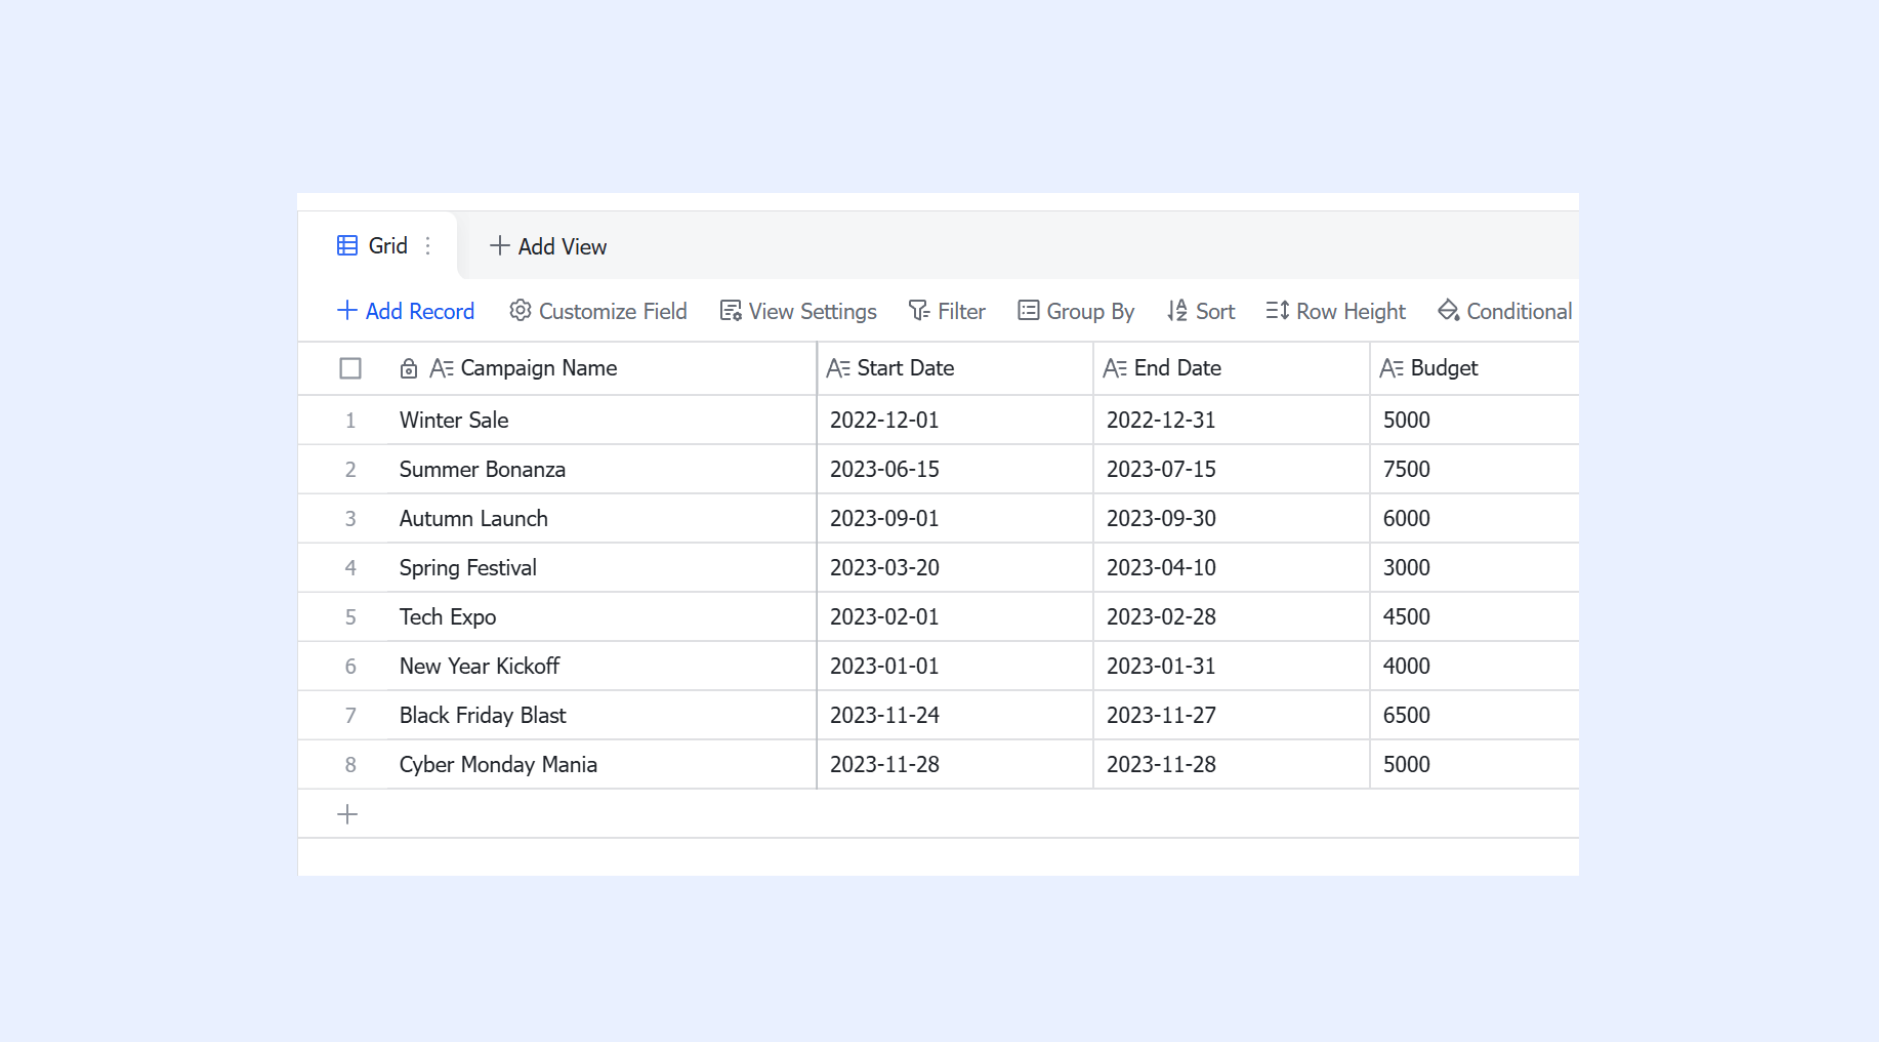Click the budget cell showing 3000
1879x1042 pixels.
click(1475, 568)
